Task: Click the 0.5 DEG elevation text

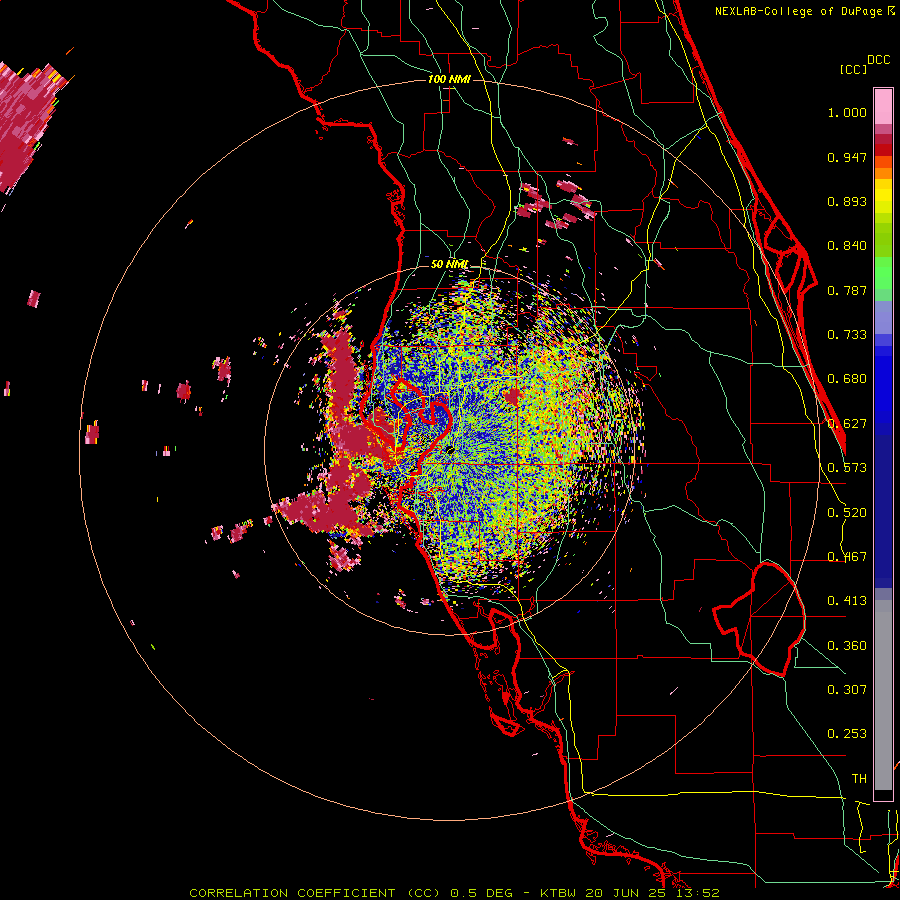Action: 481,893
